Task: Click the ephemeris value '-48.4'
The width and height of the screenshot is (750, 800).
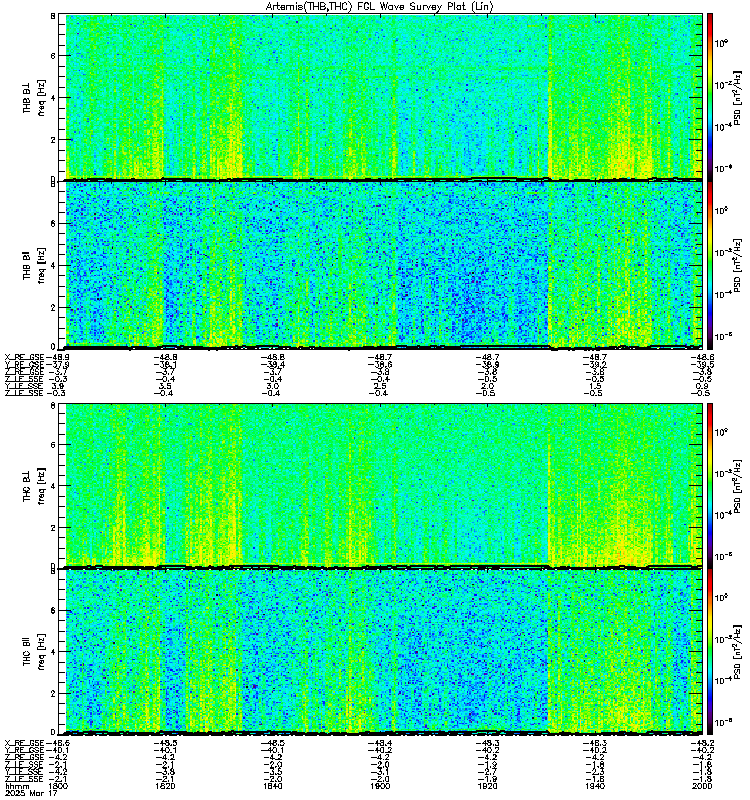Action: tap(380, 743)
